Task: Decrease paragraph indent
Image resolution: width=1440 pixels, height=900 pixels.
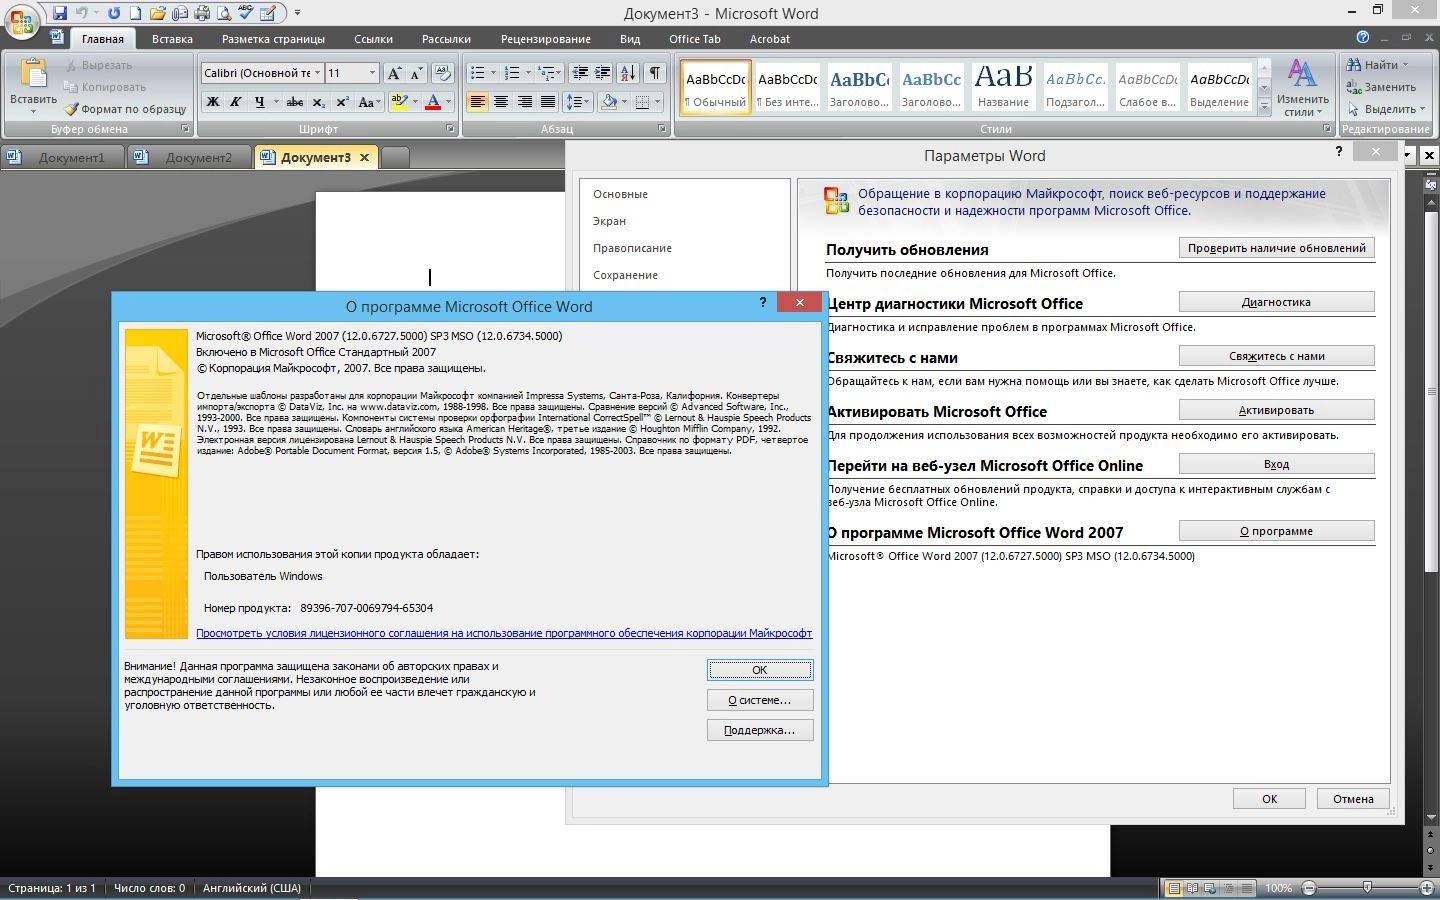Action: click(580, 73)
